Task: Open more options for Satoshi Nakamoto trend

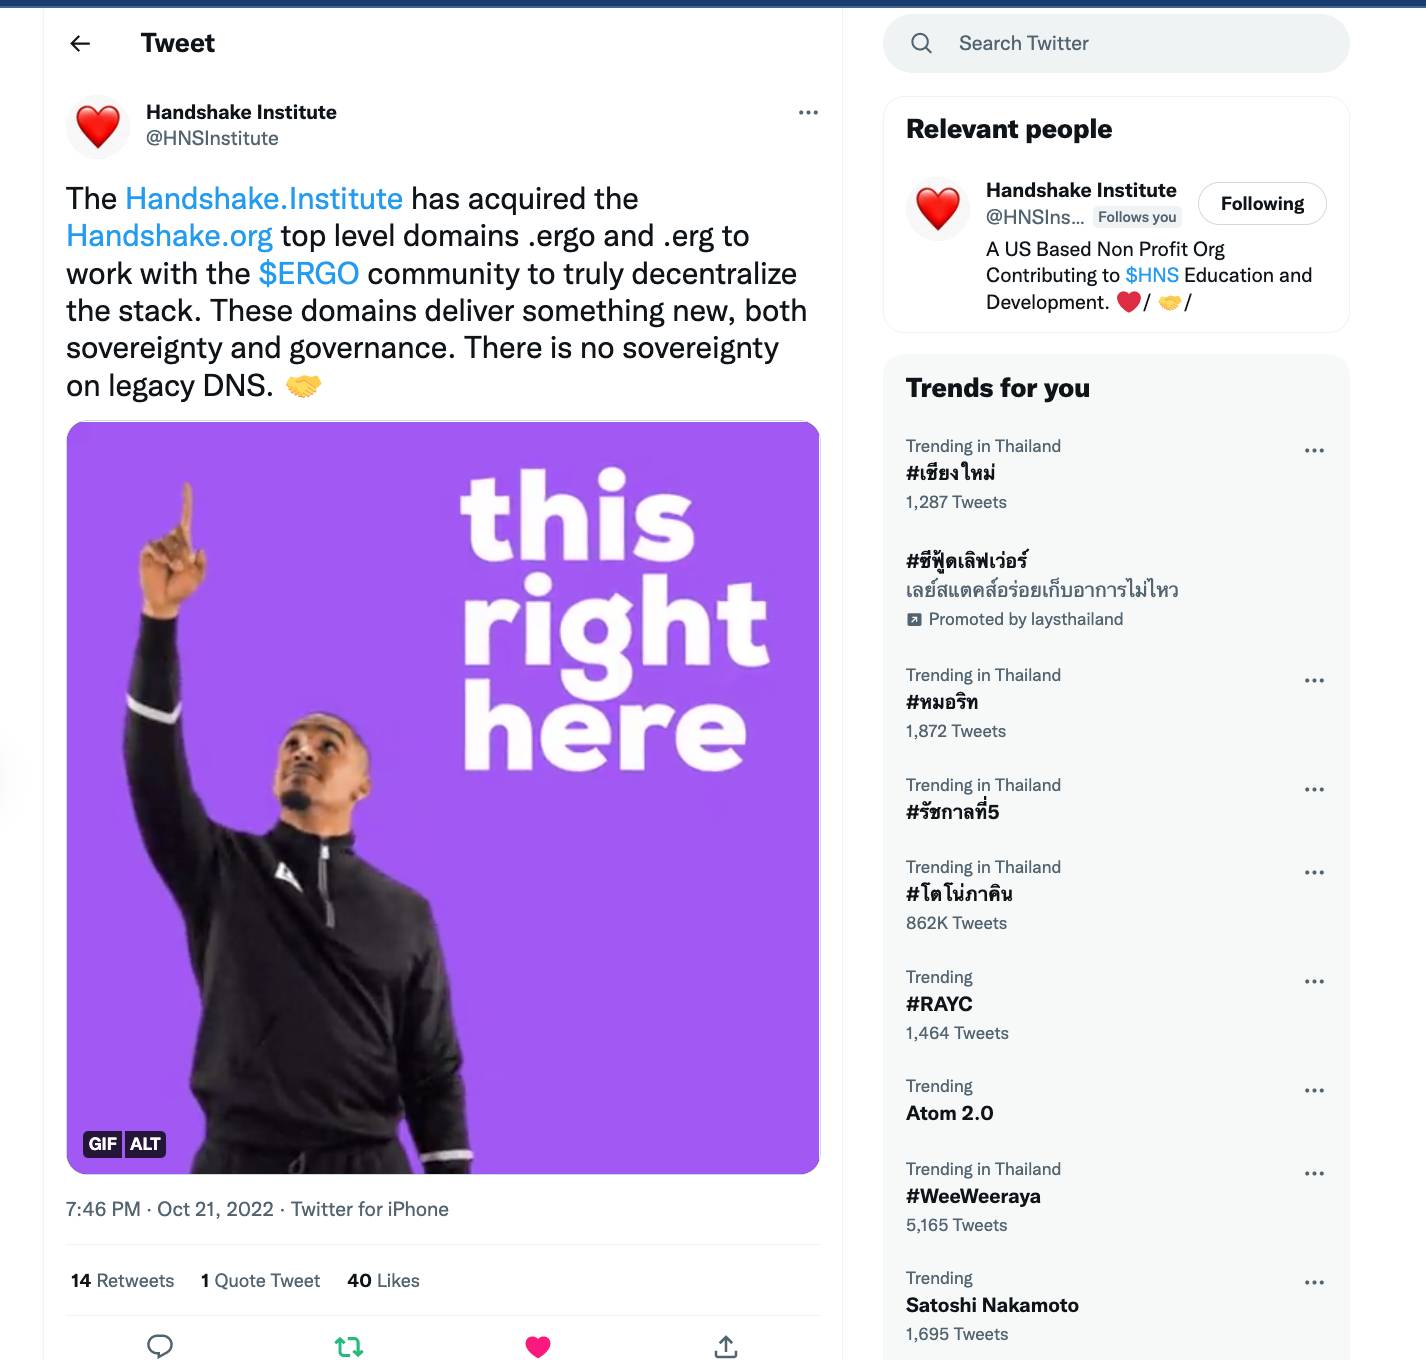Action: [1314, 1282]
